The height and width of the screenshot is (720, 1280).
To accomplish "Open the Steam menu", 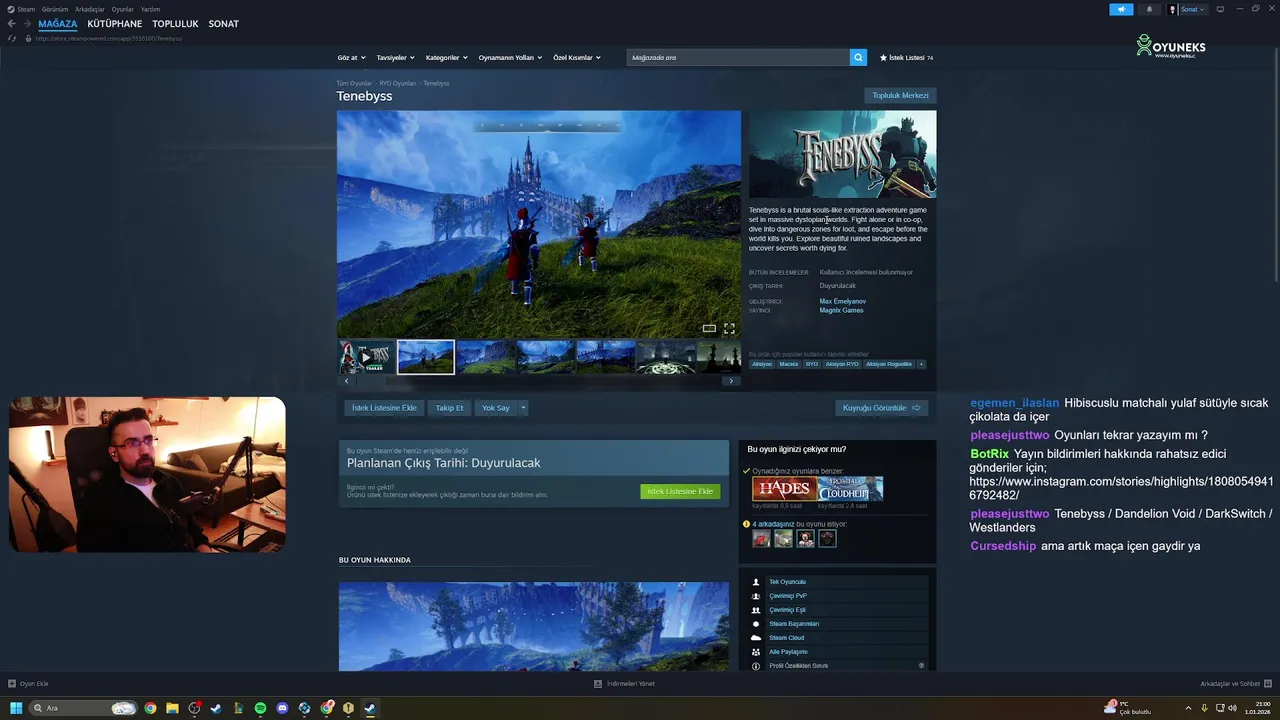I will 22,9.
